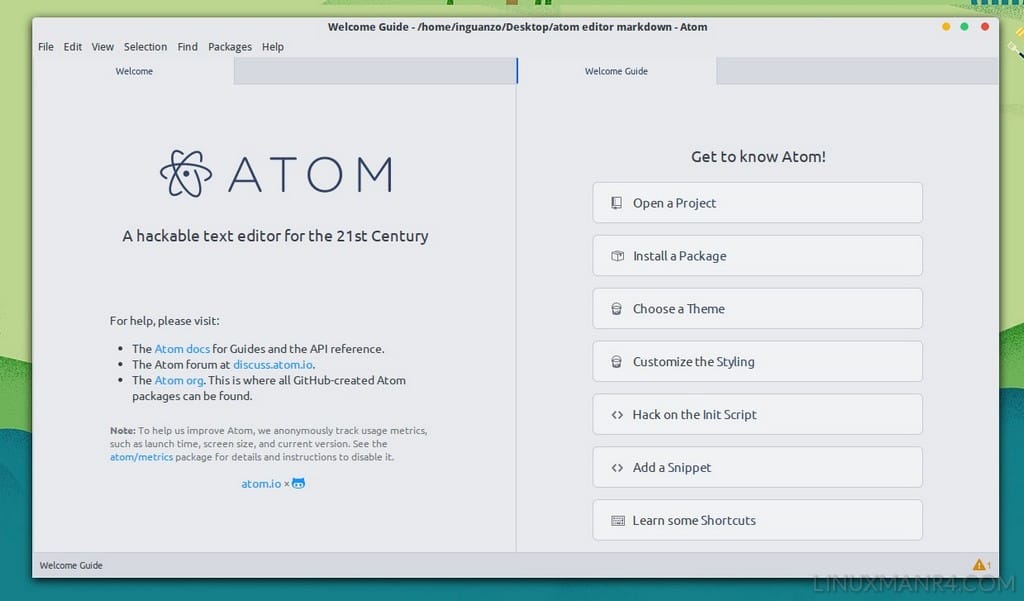Open the Atom docs link

click(181, 348)
